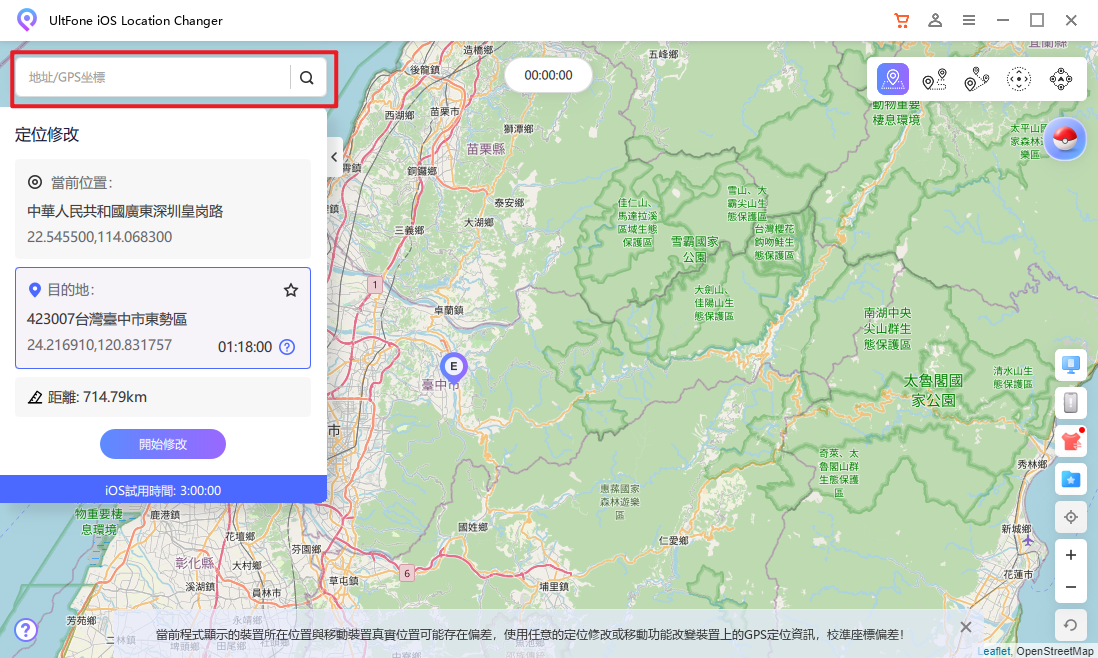The width and height of the screenshot is (1098, 658).
Task: Click the phone device icon
Action: pyautogui.click(x=1070, y=403)
